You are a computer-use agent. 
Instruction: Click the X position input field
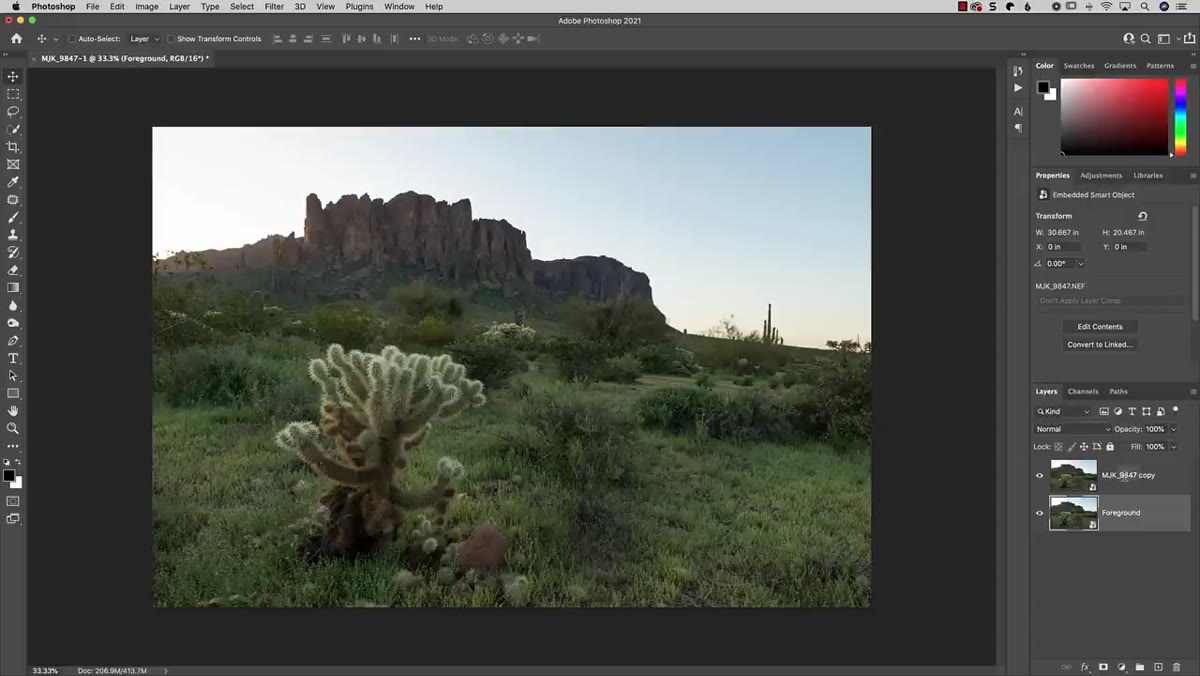tap(1063, 247)
